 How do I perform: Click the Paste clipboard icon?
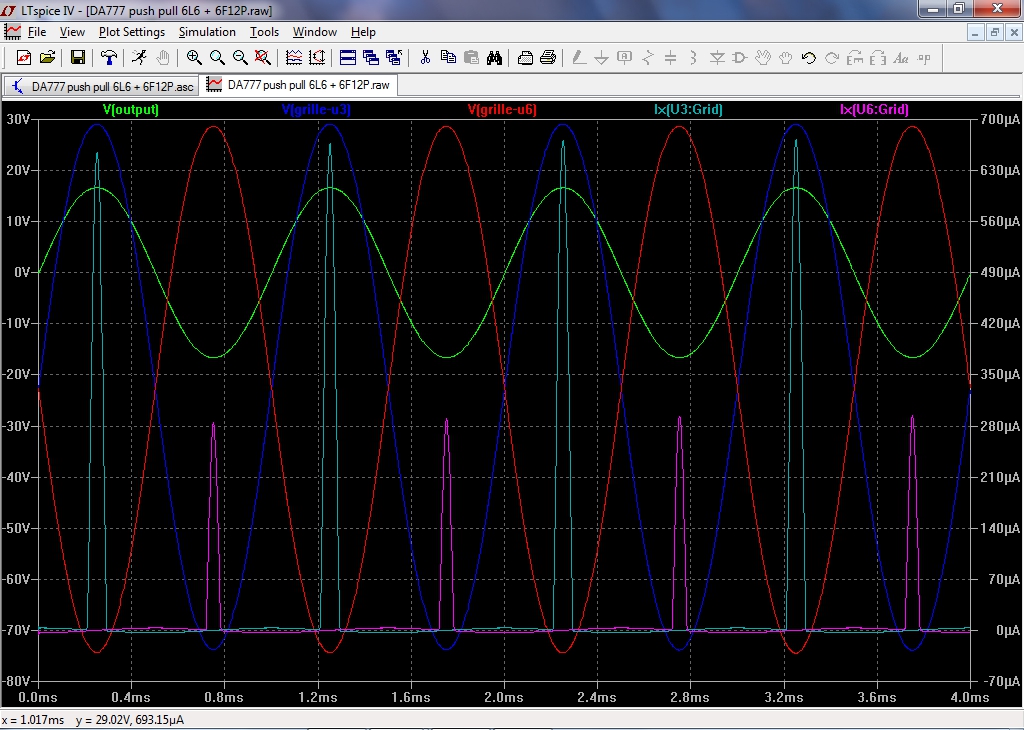click(x=471, y=58)
